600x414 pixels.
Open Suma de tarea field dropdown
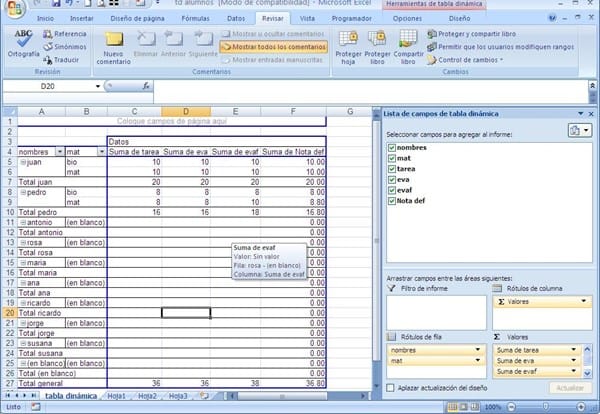[x=573, y=350]
